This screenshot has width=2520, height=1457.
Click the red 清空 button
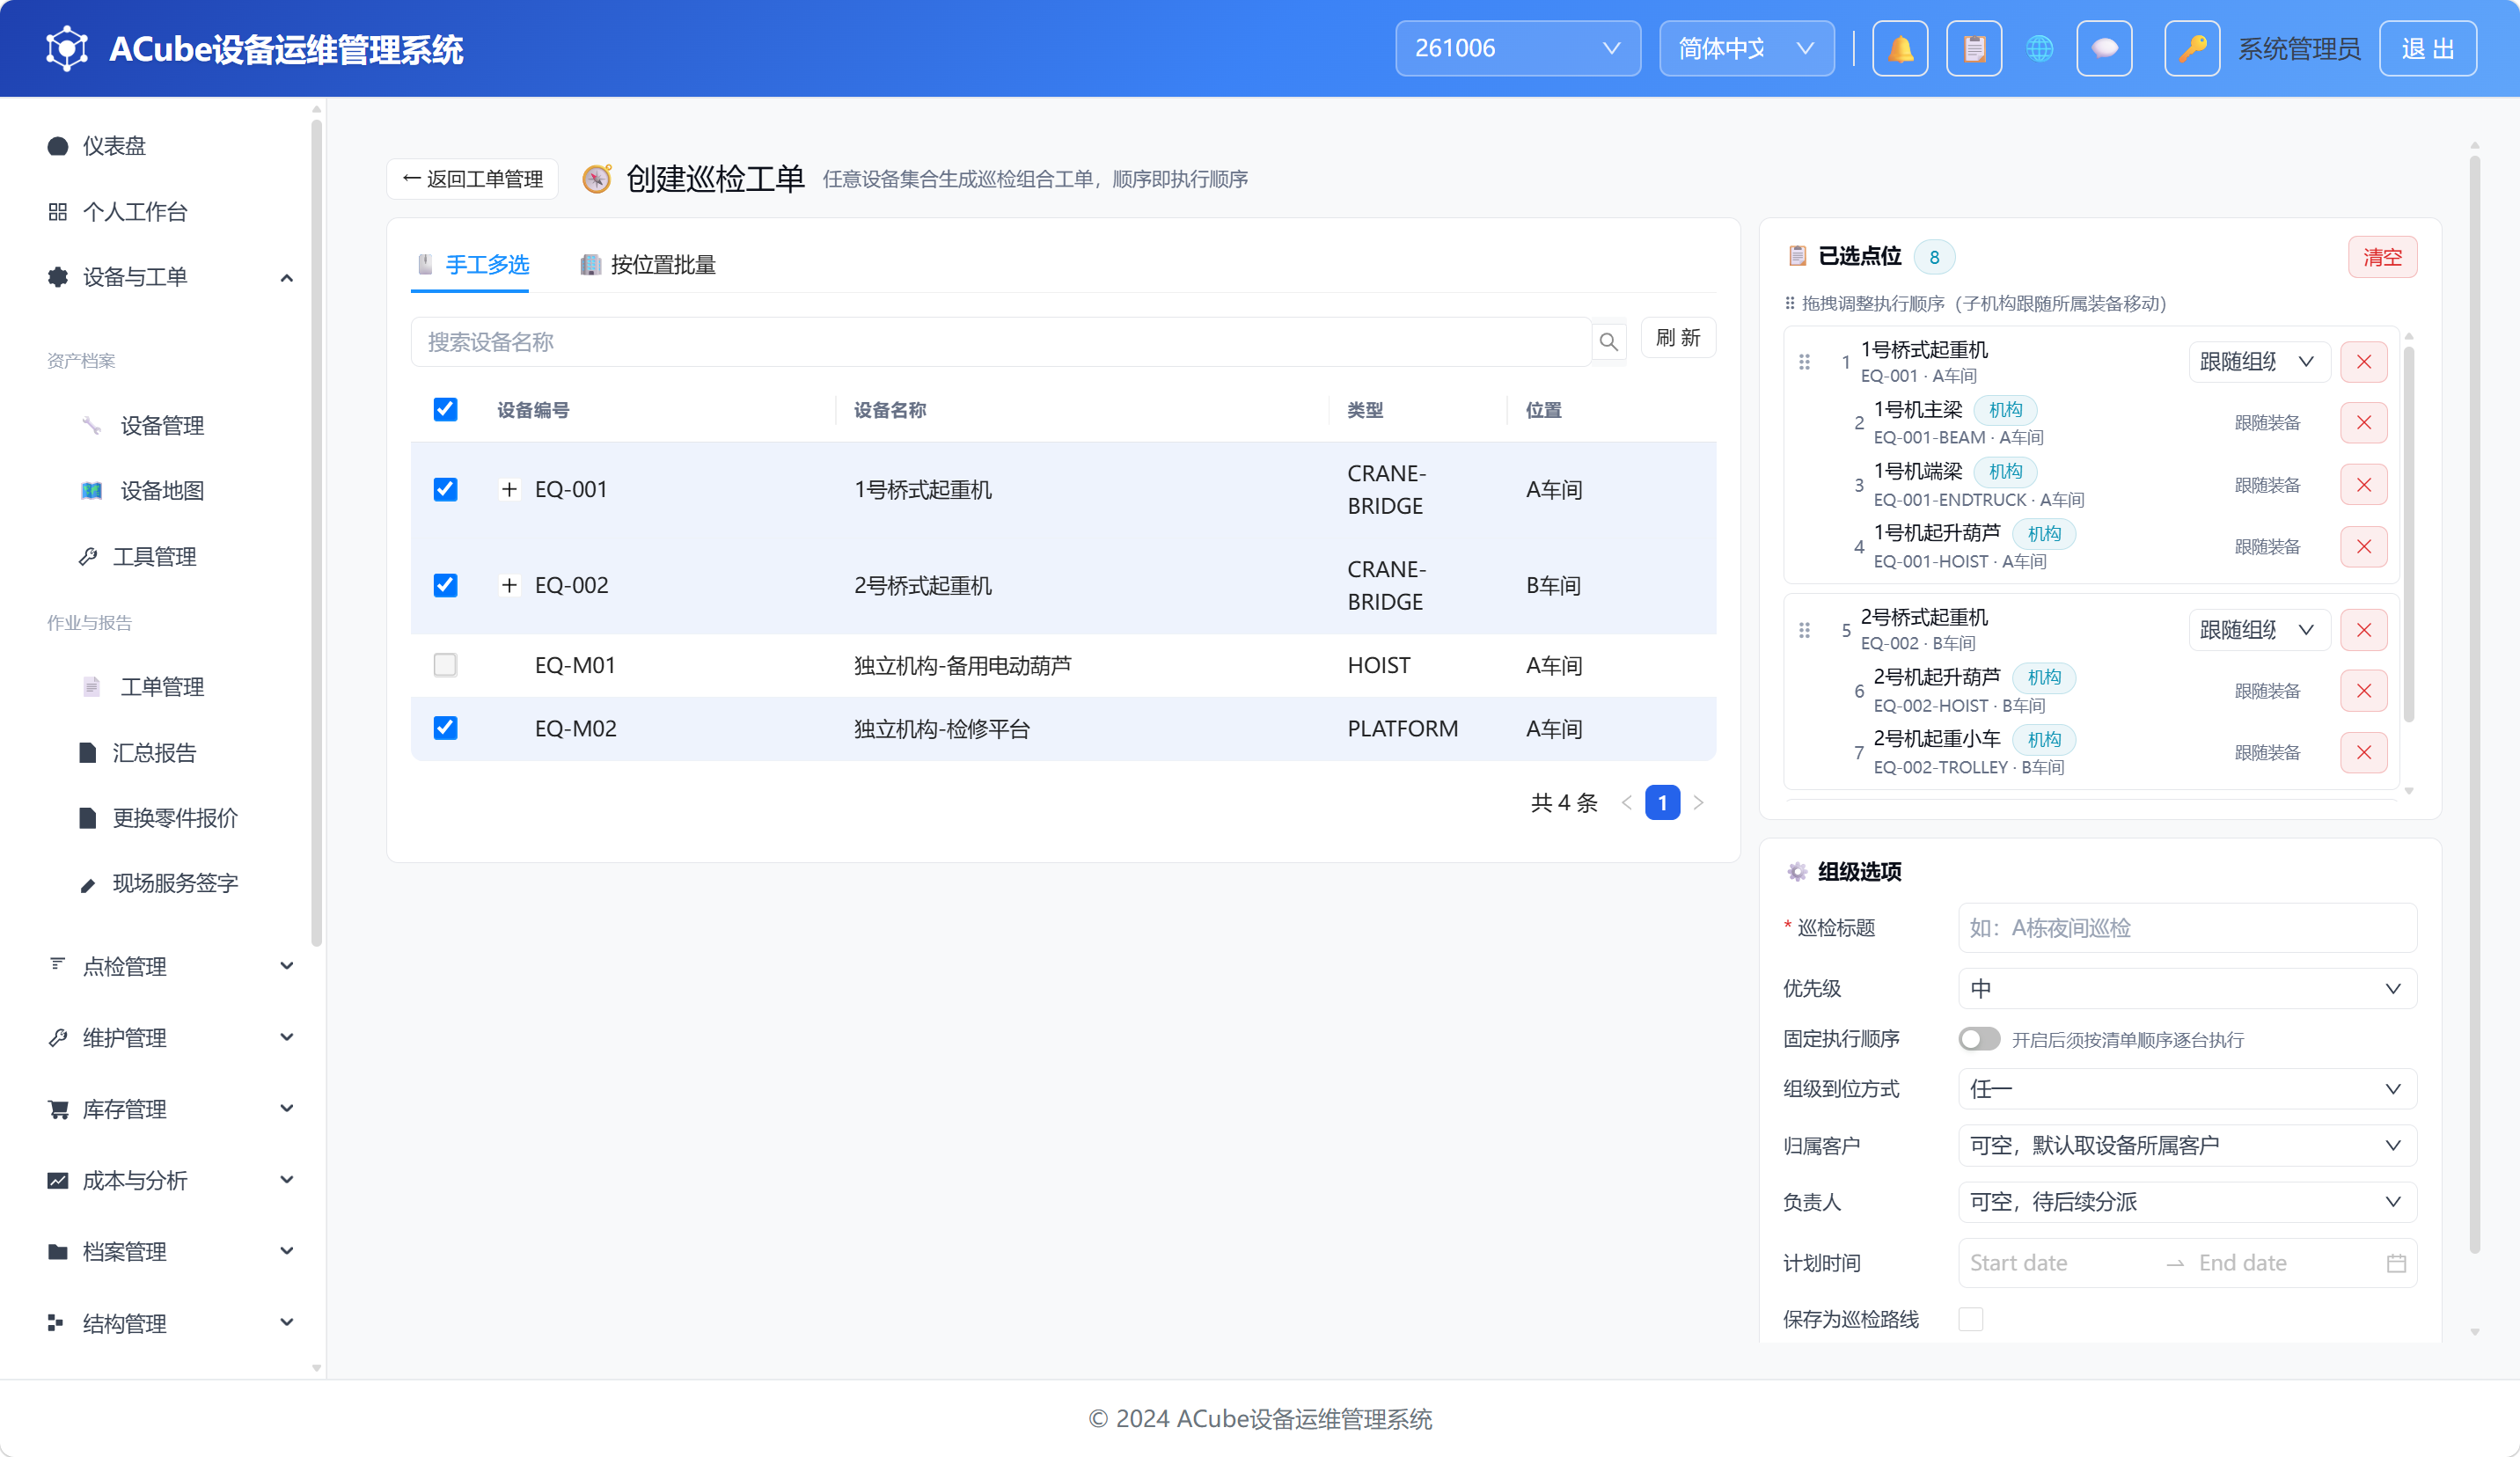coord(2382,257)
